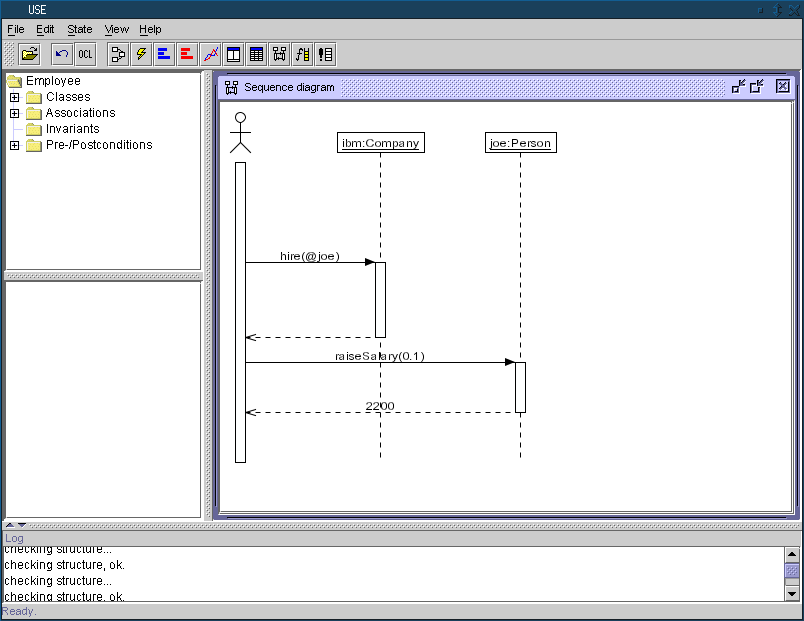
Task: Click the ibm:Company lifeline box
Action: coord(380,143)
